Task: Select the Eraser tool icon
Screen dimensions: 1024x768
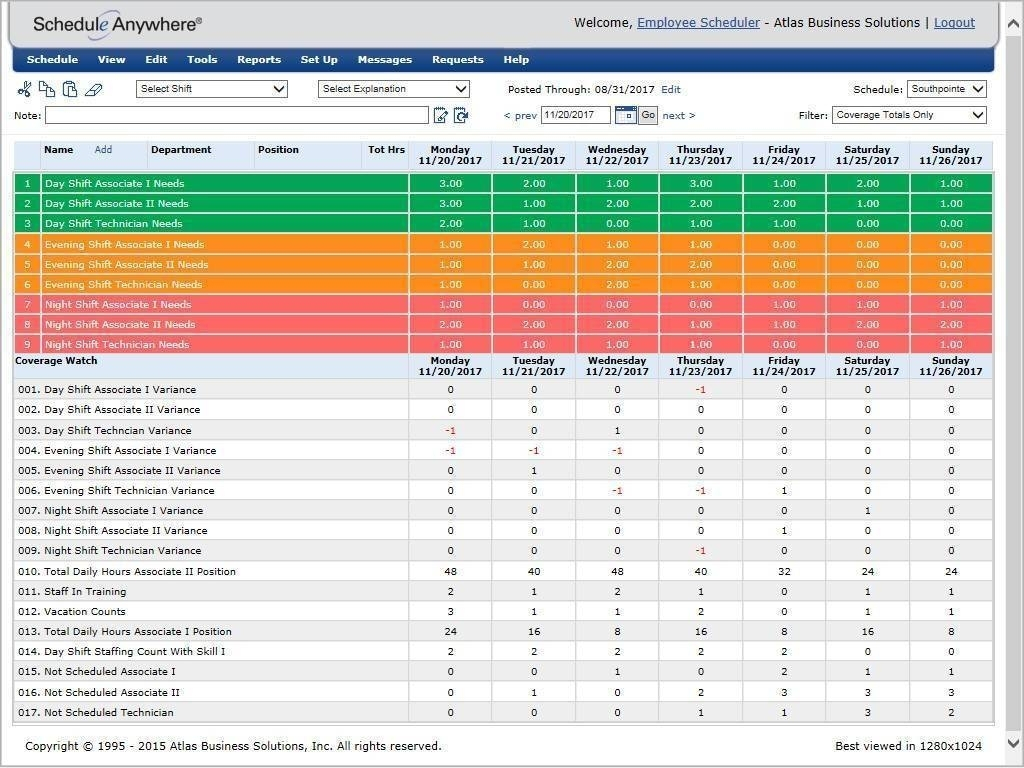Action: point(94,90)
